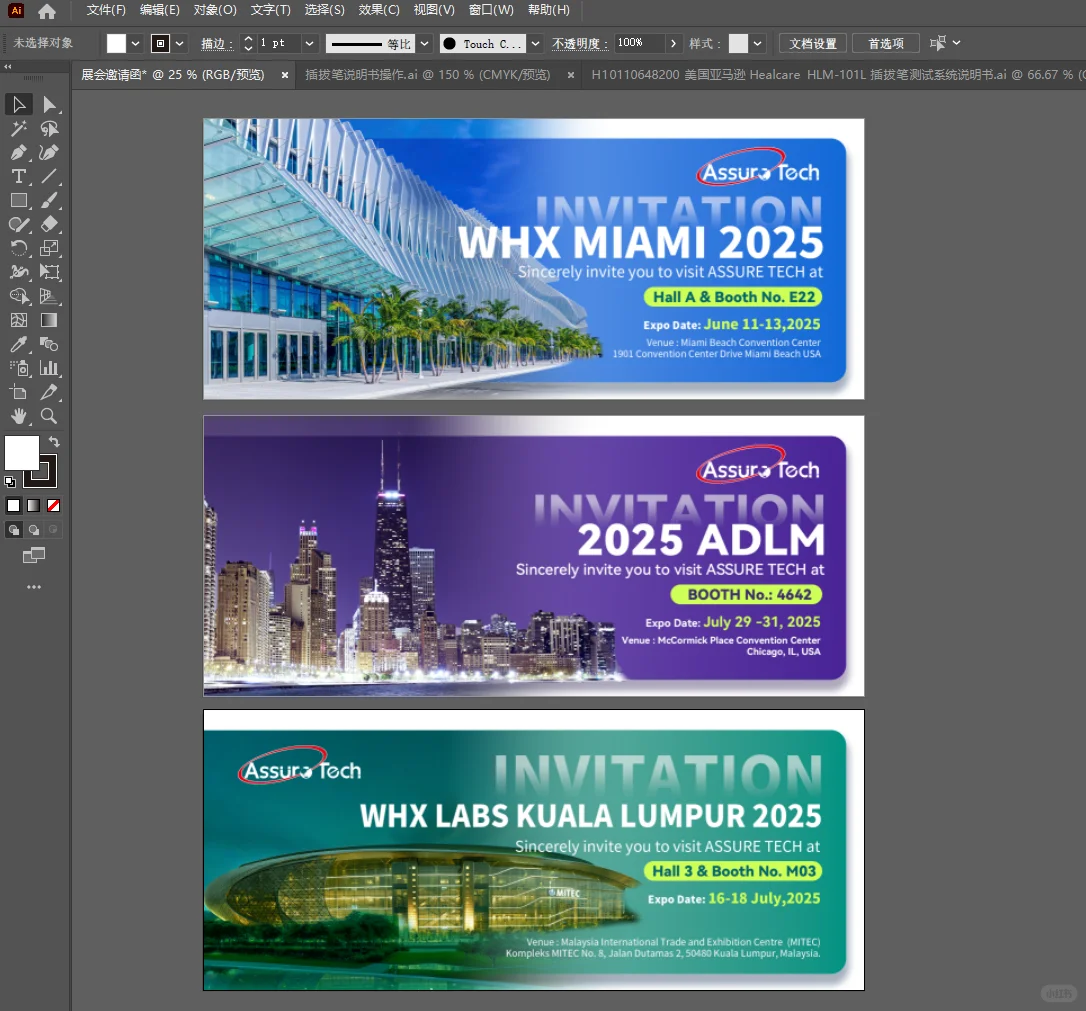This screenshot has width=1086, height=1011.
Task: Click the 描边 stroke label link
Action: [x=217, y=44]
